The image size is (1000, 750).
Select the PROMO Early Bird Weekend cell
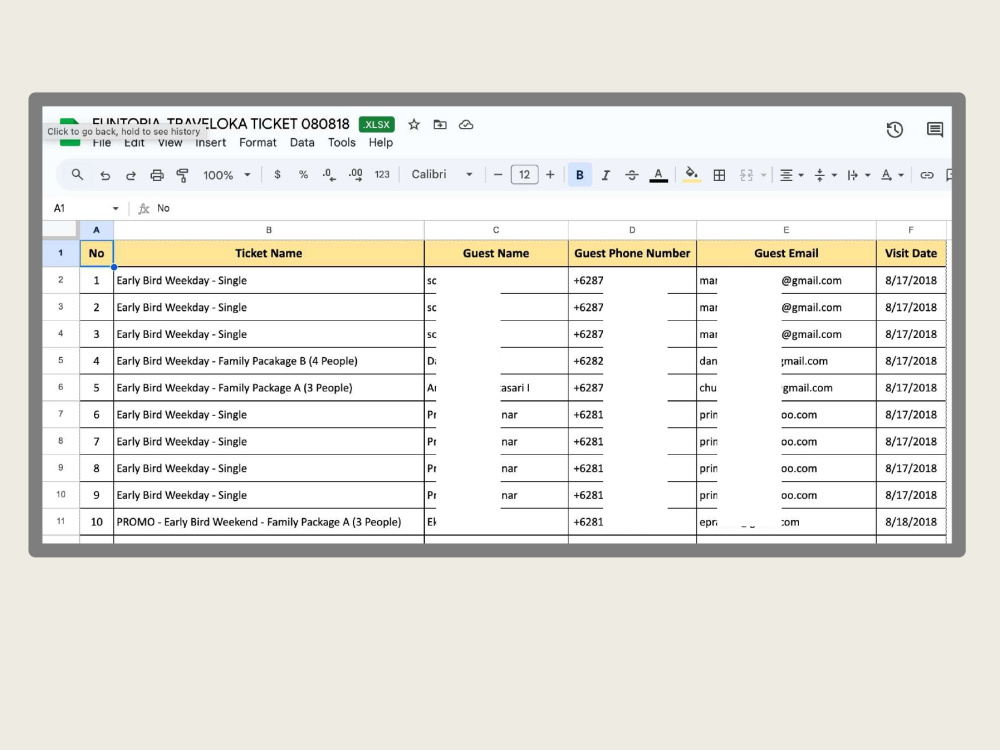(268, 522)
